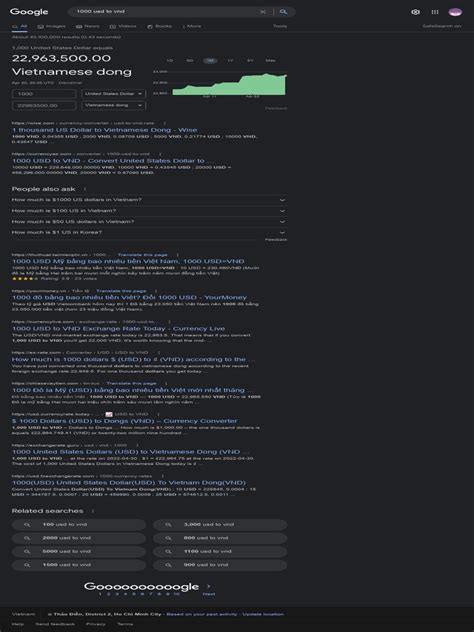Click the 1000 amount input field
Viewport: 474px width, 632px height.
44,94
